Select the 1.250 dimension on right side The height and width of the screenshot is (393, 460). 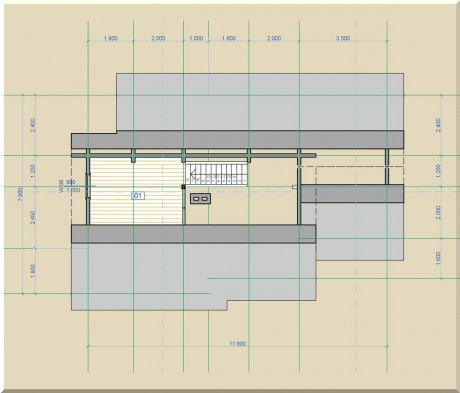[438, 171]
